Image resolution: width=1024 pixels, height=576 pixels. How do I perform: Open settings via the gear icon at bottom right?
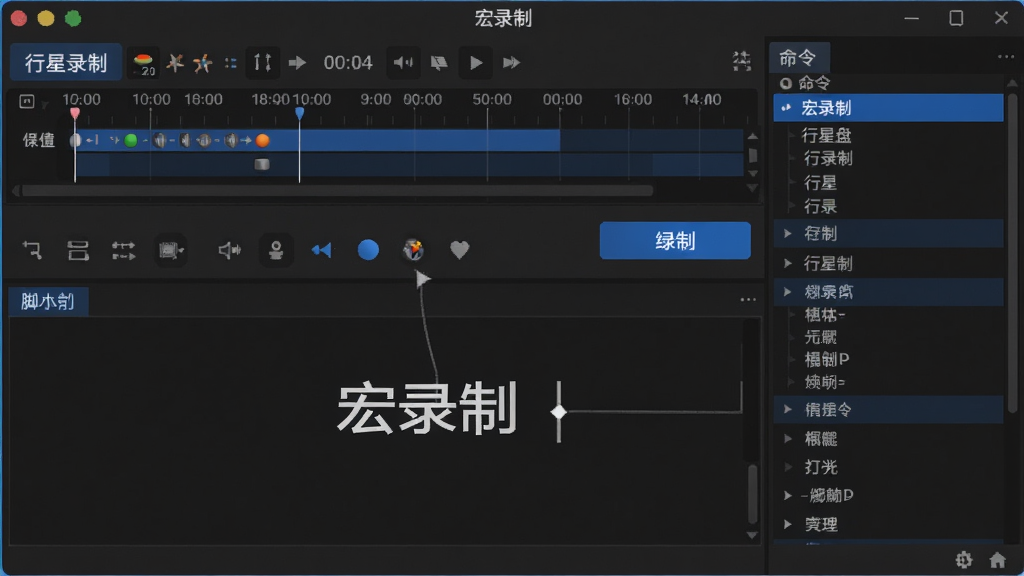[964, 560]
